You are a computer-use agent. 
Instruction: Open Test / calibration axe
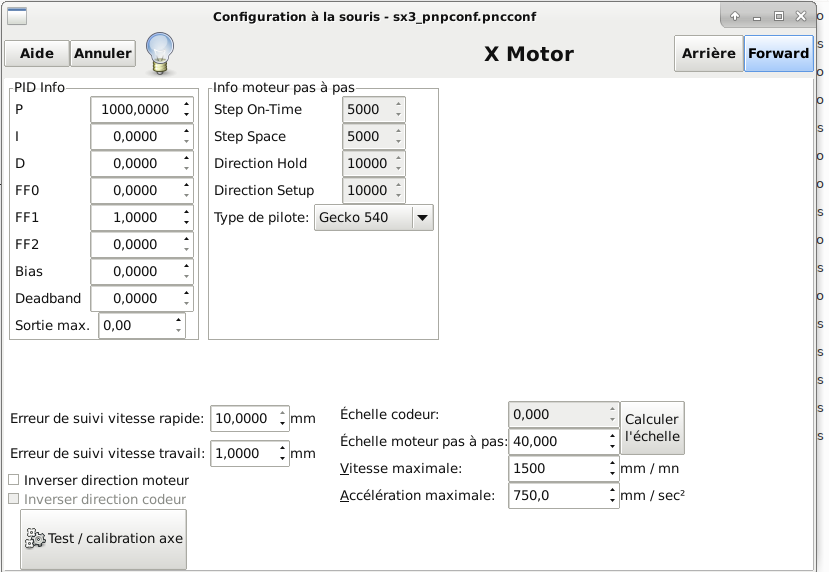[x=104, y=539]
